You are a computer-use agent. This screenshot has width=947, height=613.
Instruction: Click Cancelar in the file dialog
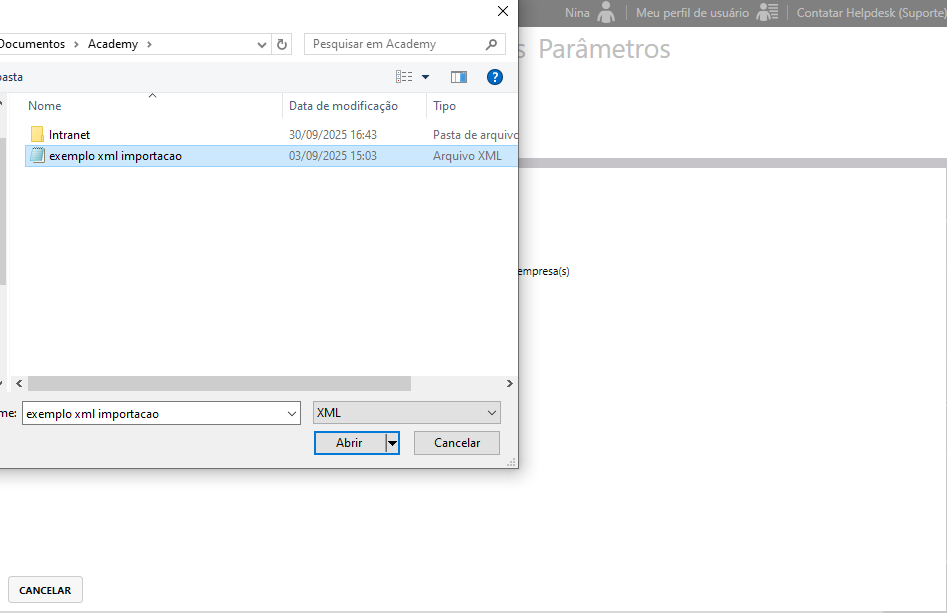[456, 442]
